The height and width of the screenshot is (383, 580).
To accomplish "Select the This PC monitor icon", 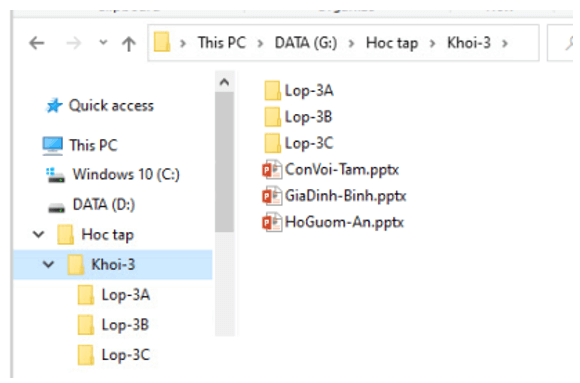I will pyautogui.click(x=53, y=145).
